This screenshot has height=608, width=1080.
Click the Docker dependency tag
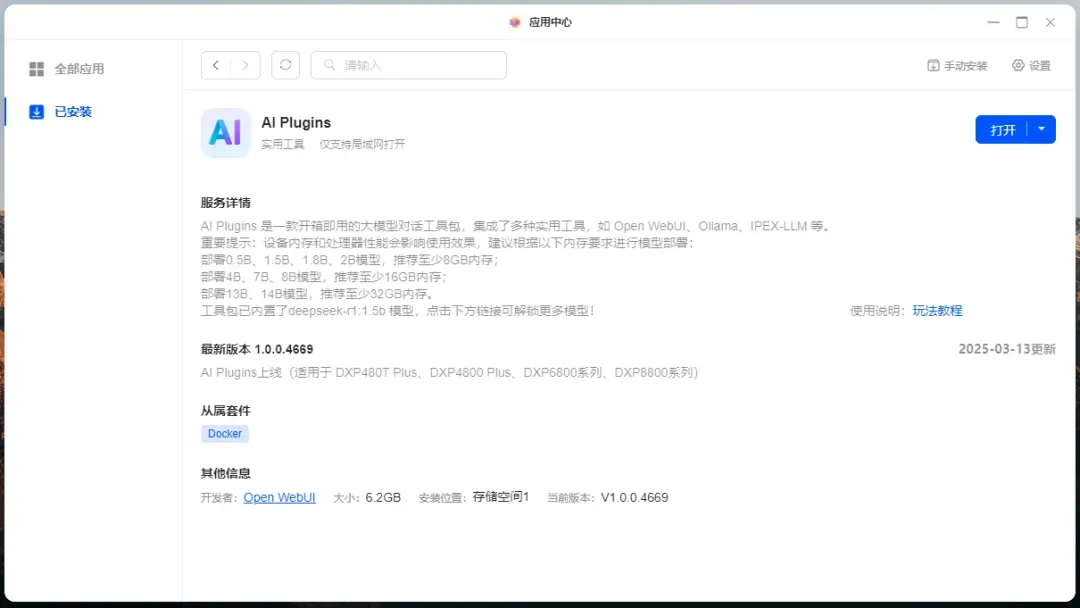[225, 434]
